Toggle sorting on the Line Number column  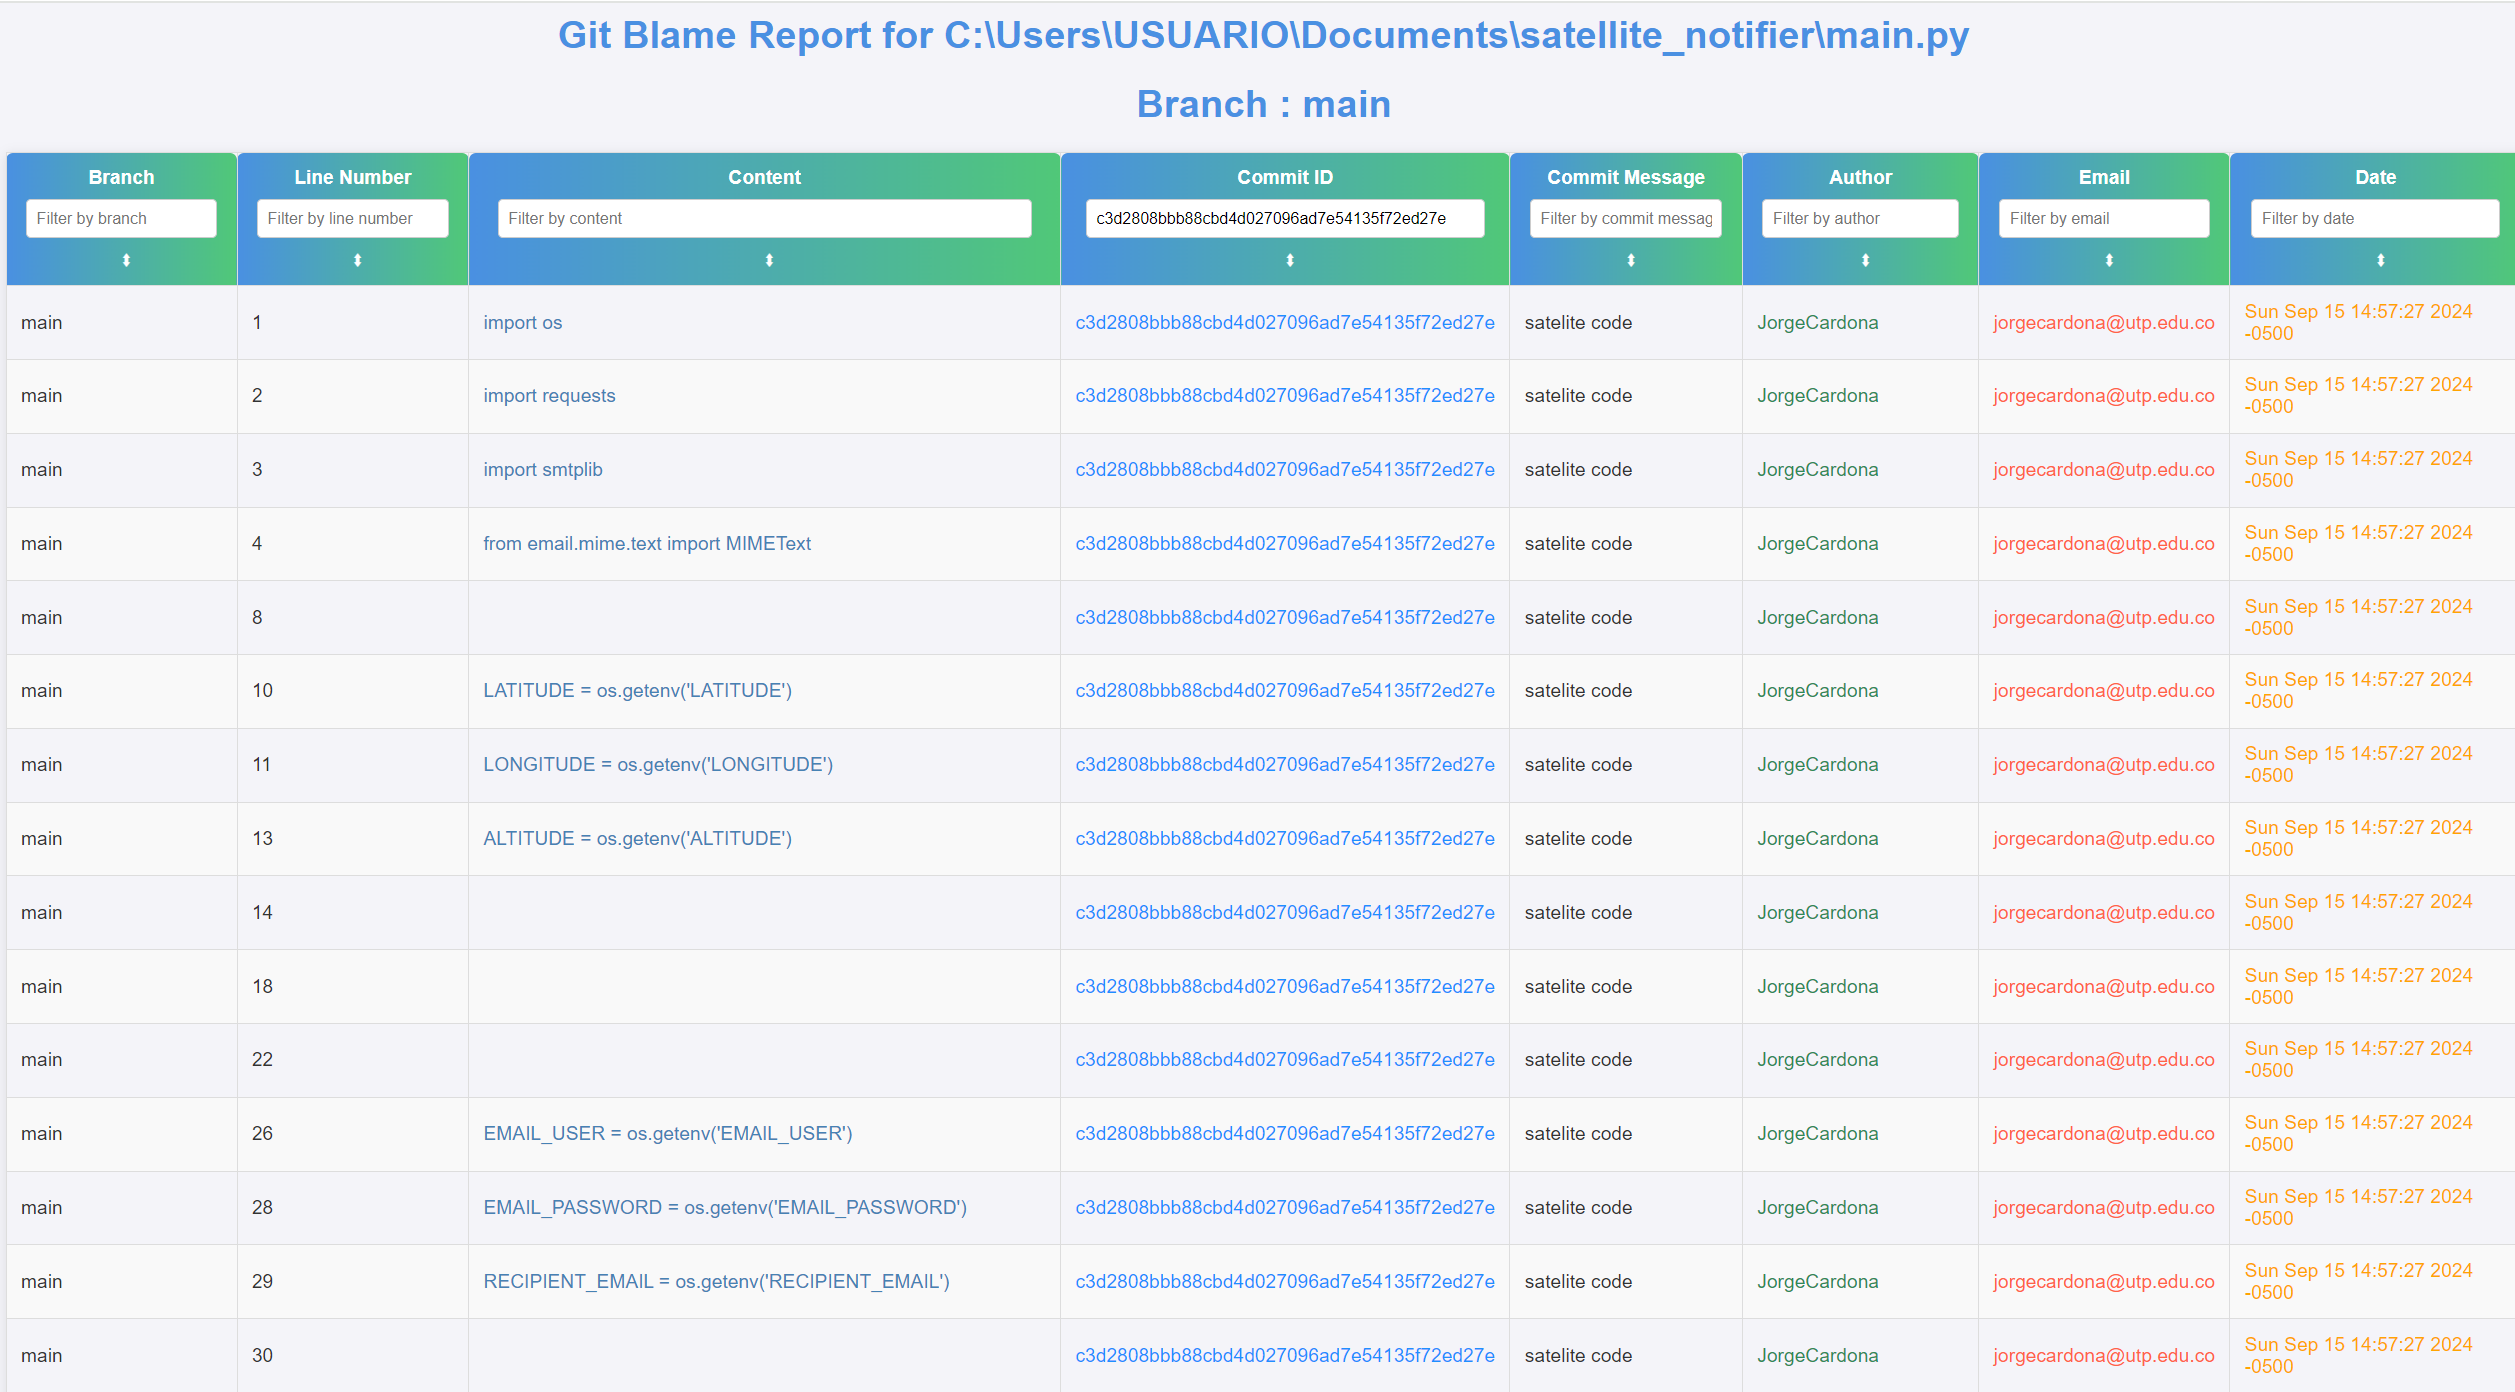352,260
